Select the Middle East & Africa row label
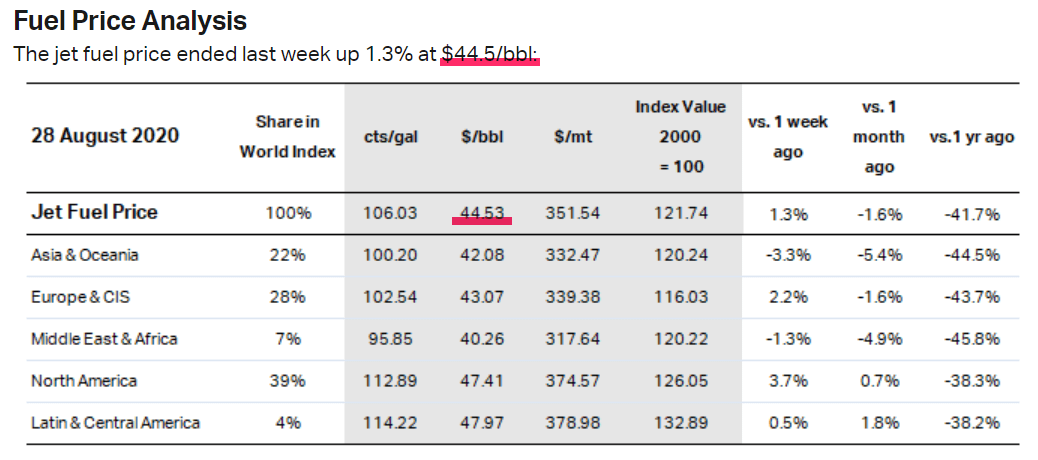The height and width of the screenshot is (460, 1038). click(x=104, y=339)
